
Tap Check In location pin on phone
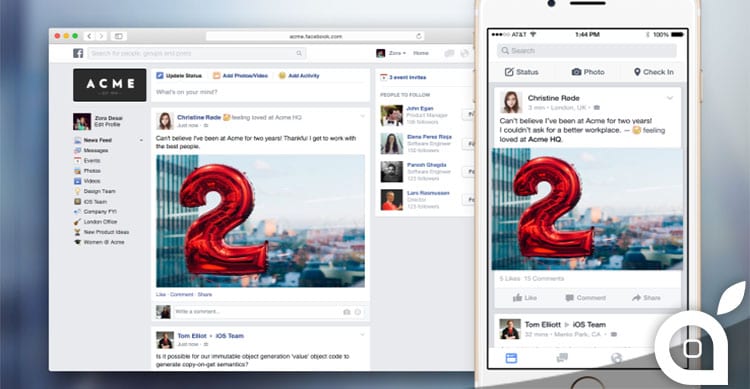pos(637,72)
